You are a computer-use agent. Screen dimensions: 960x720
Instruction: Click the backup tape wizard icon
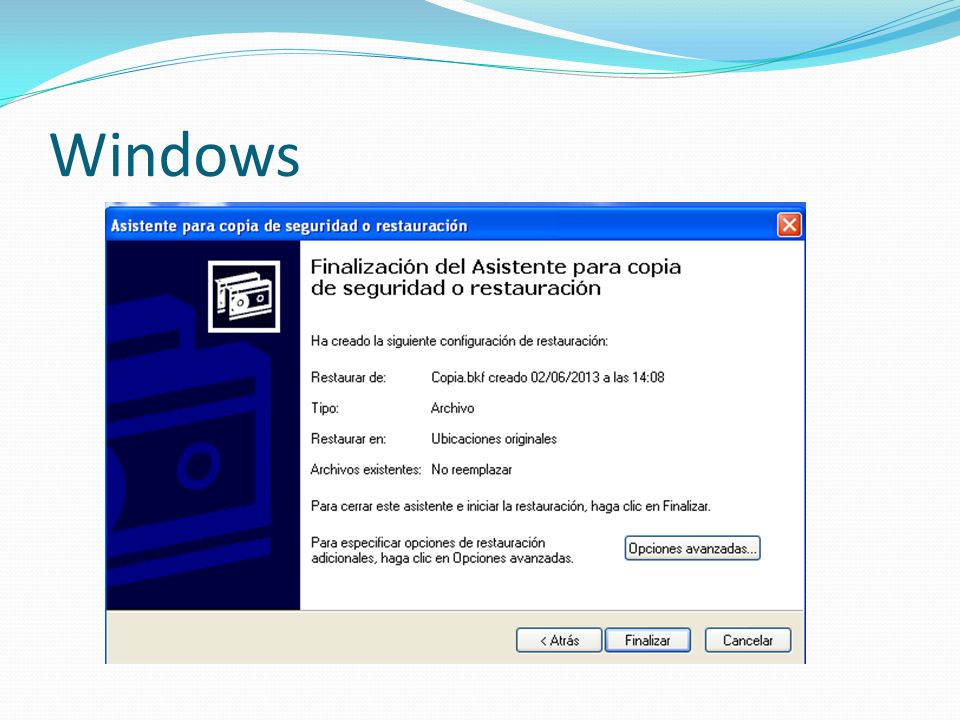point(244,296)
